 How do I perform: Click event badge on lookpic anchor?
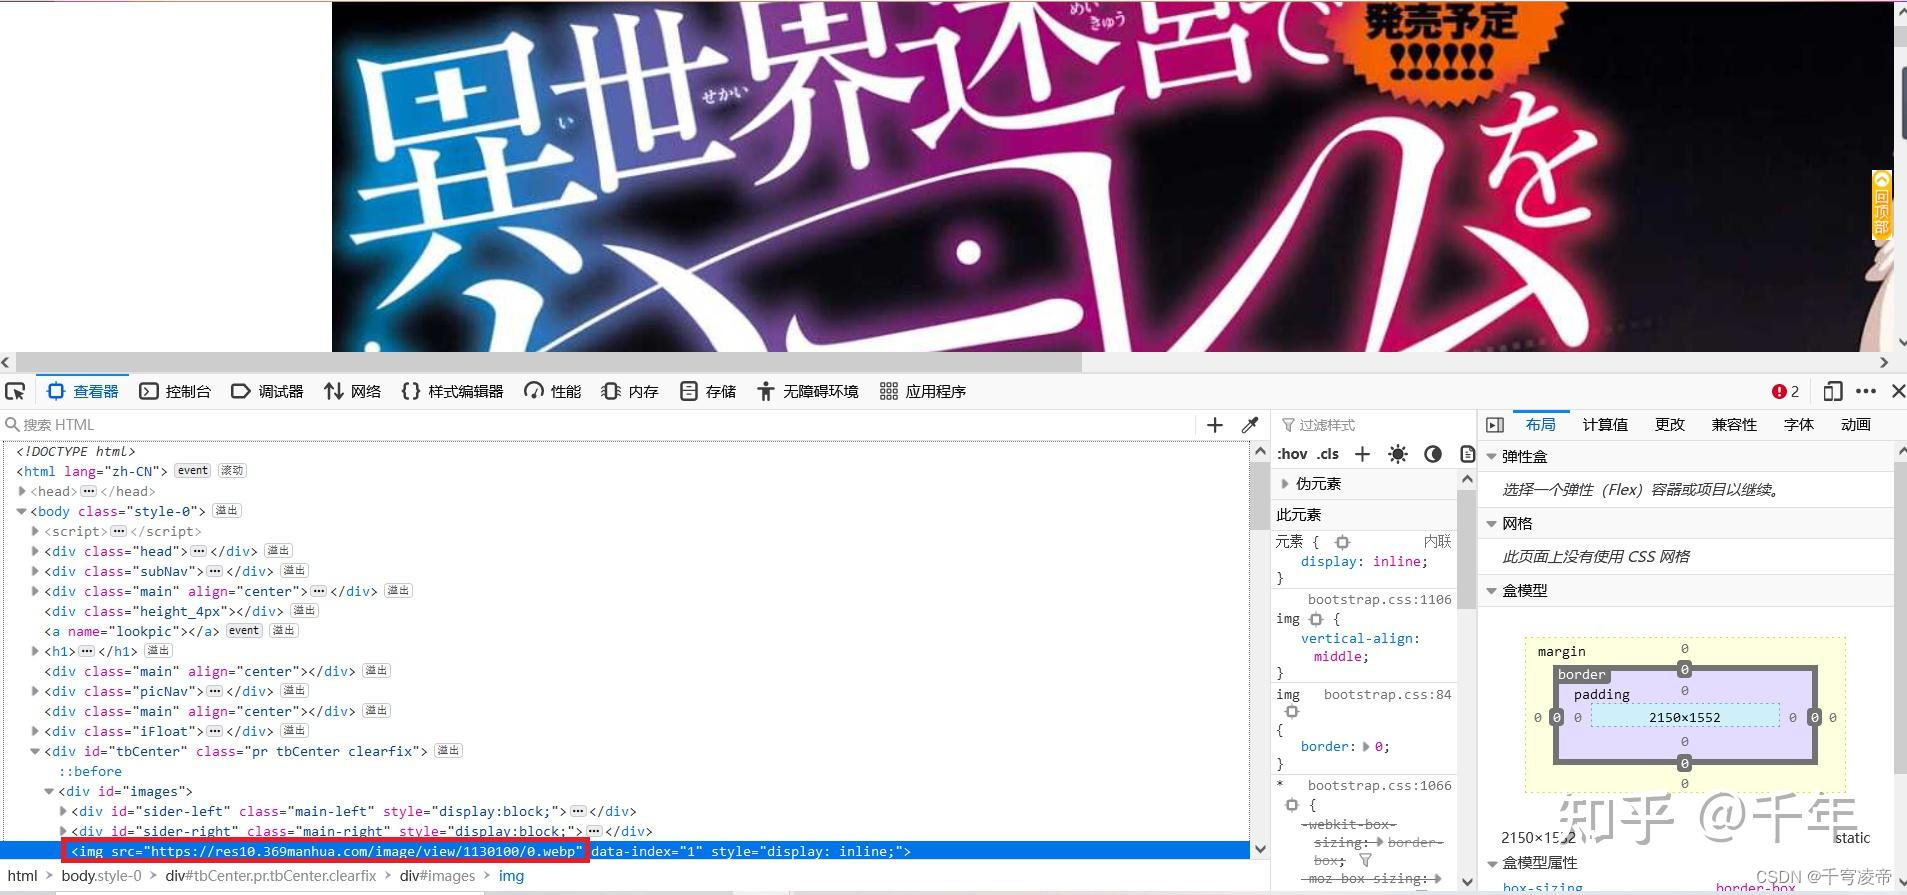[244, 630]
